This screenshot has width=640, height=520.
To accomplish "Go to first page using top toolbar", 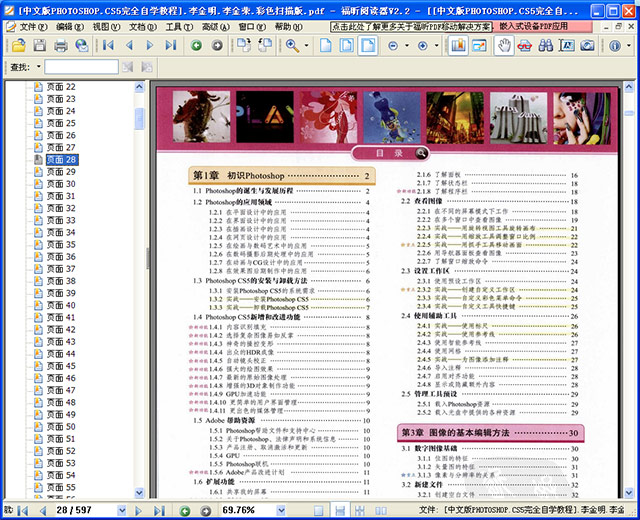I will (108, 45).
